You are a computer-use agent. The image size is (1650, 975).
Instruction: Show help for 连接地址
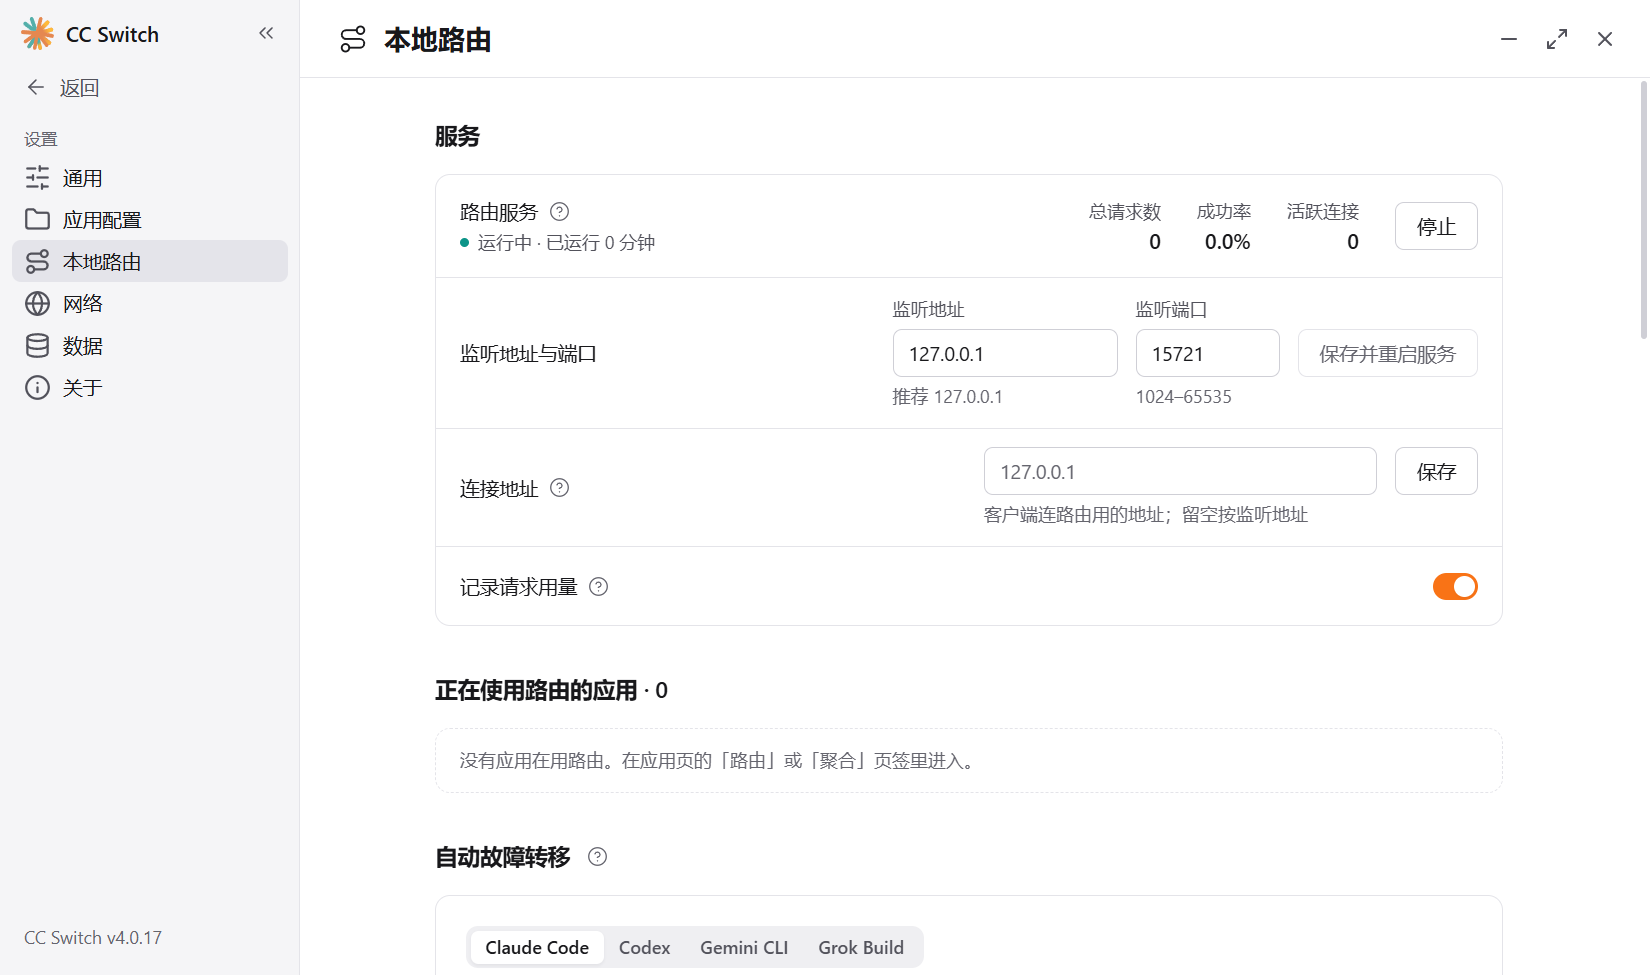(x=560, y=488)
